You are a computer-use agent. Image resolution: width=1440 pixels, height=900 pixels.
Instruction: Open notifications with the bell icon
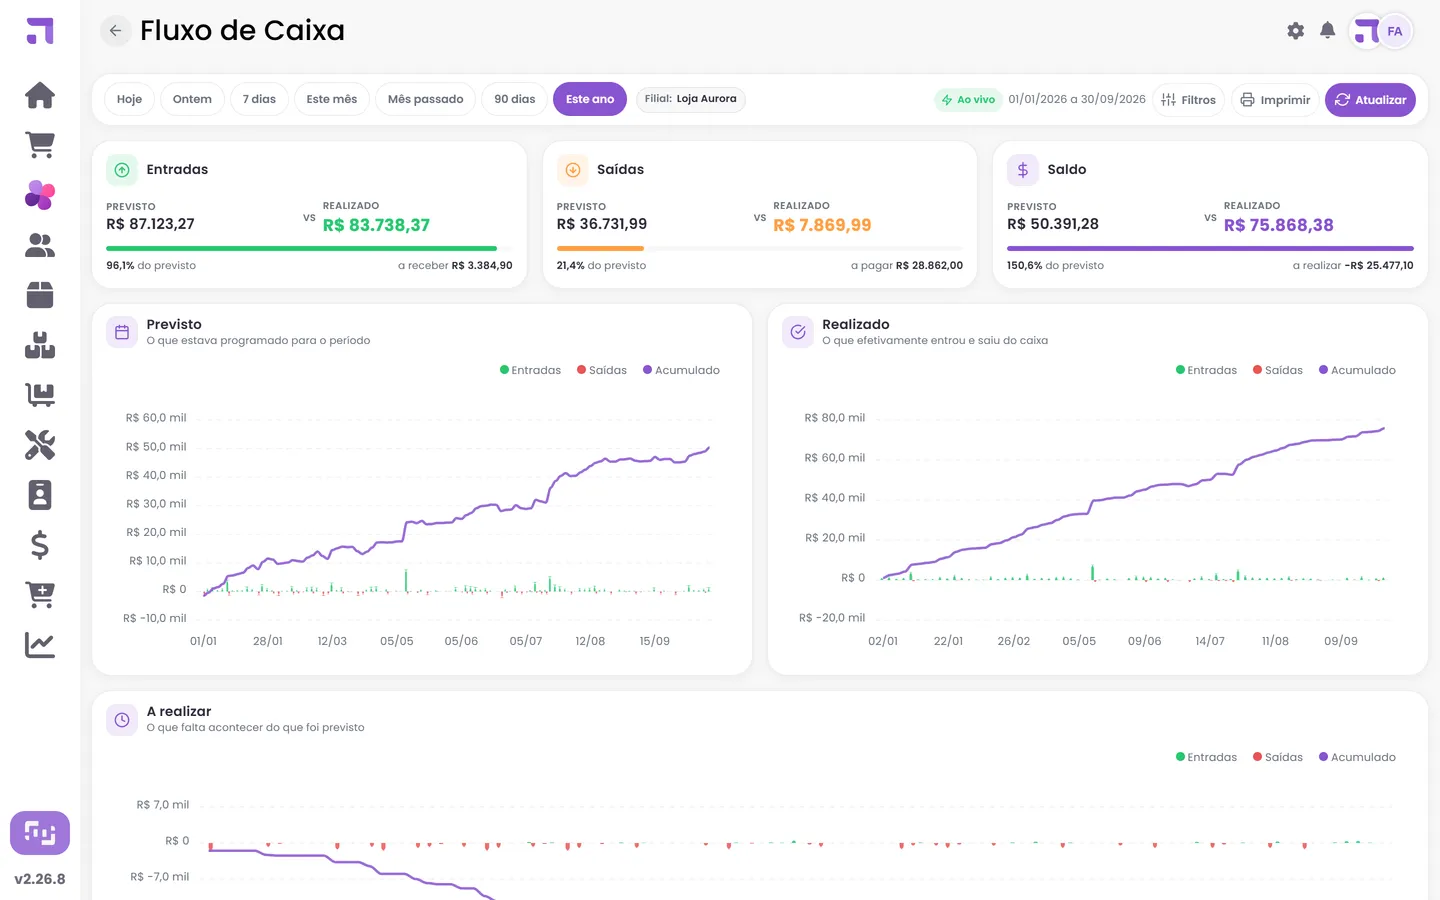[x=1328, y=31]
